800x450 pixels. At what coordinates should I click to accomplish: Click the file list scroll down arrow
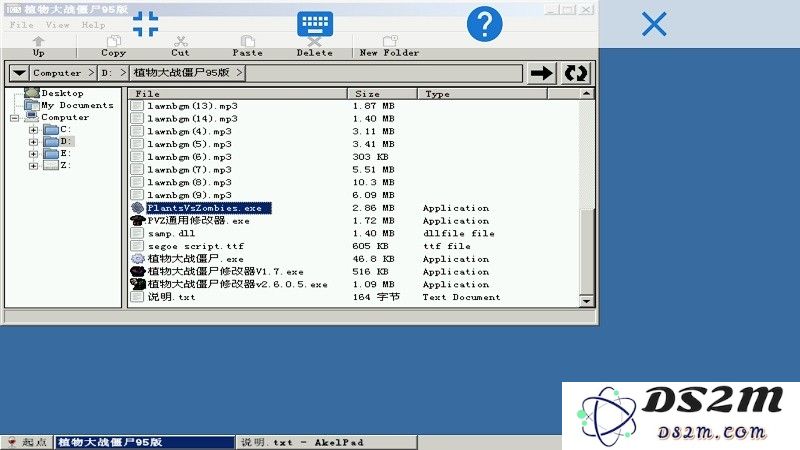tap(586, 301)
